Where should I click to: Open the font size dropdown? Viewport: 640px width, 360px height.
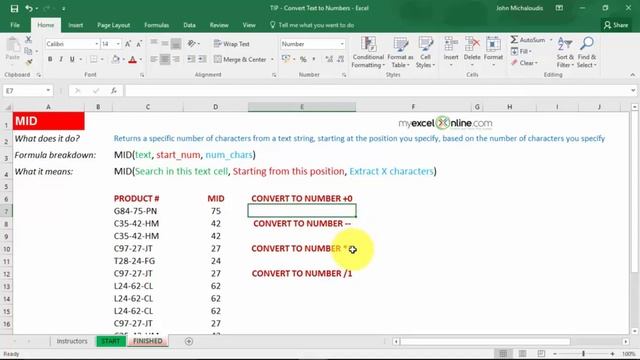pos(118,44)
